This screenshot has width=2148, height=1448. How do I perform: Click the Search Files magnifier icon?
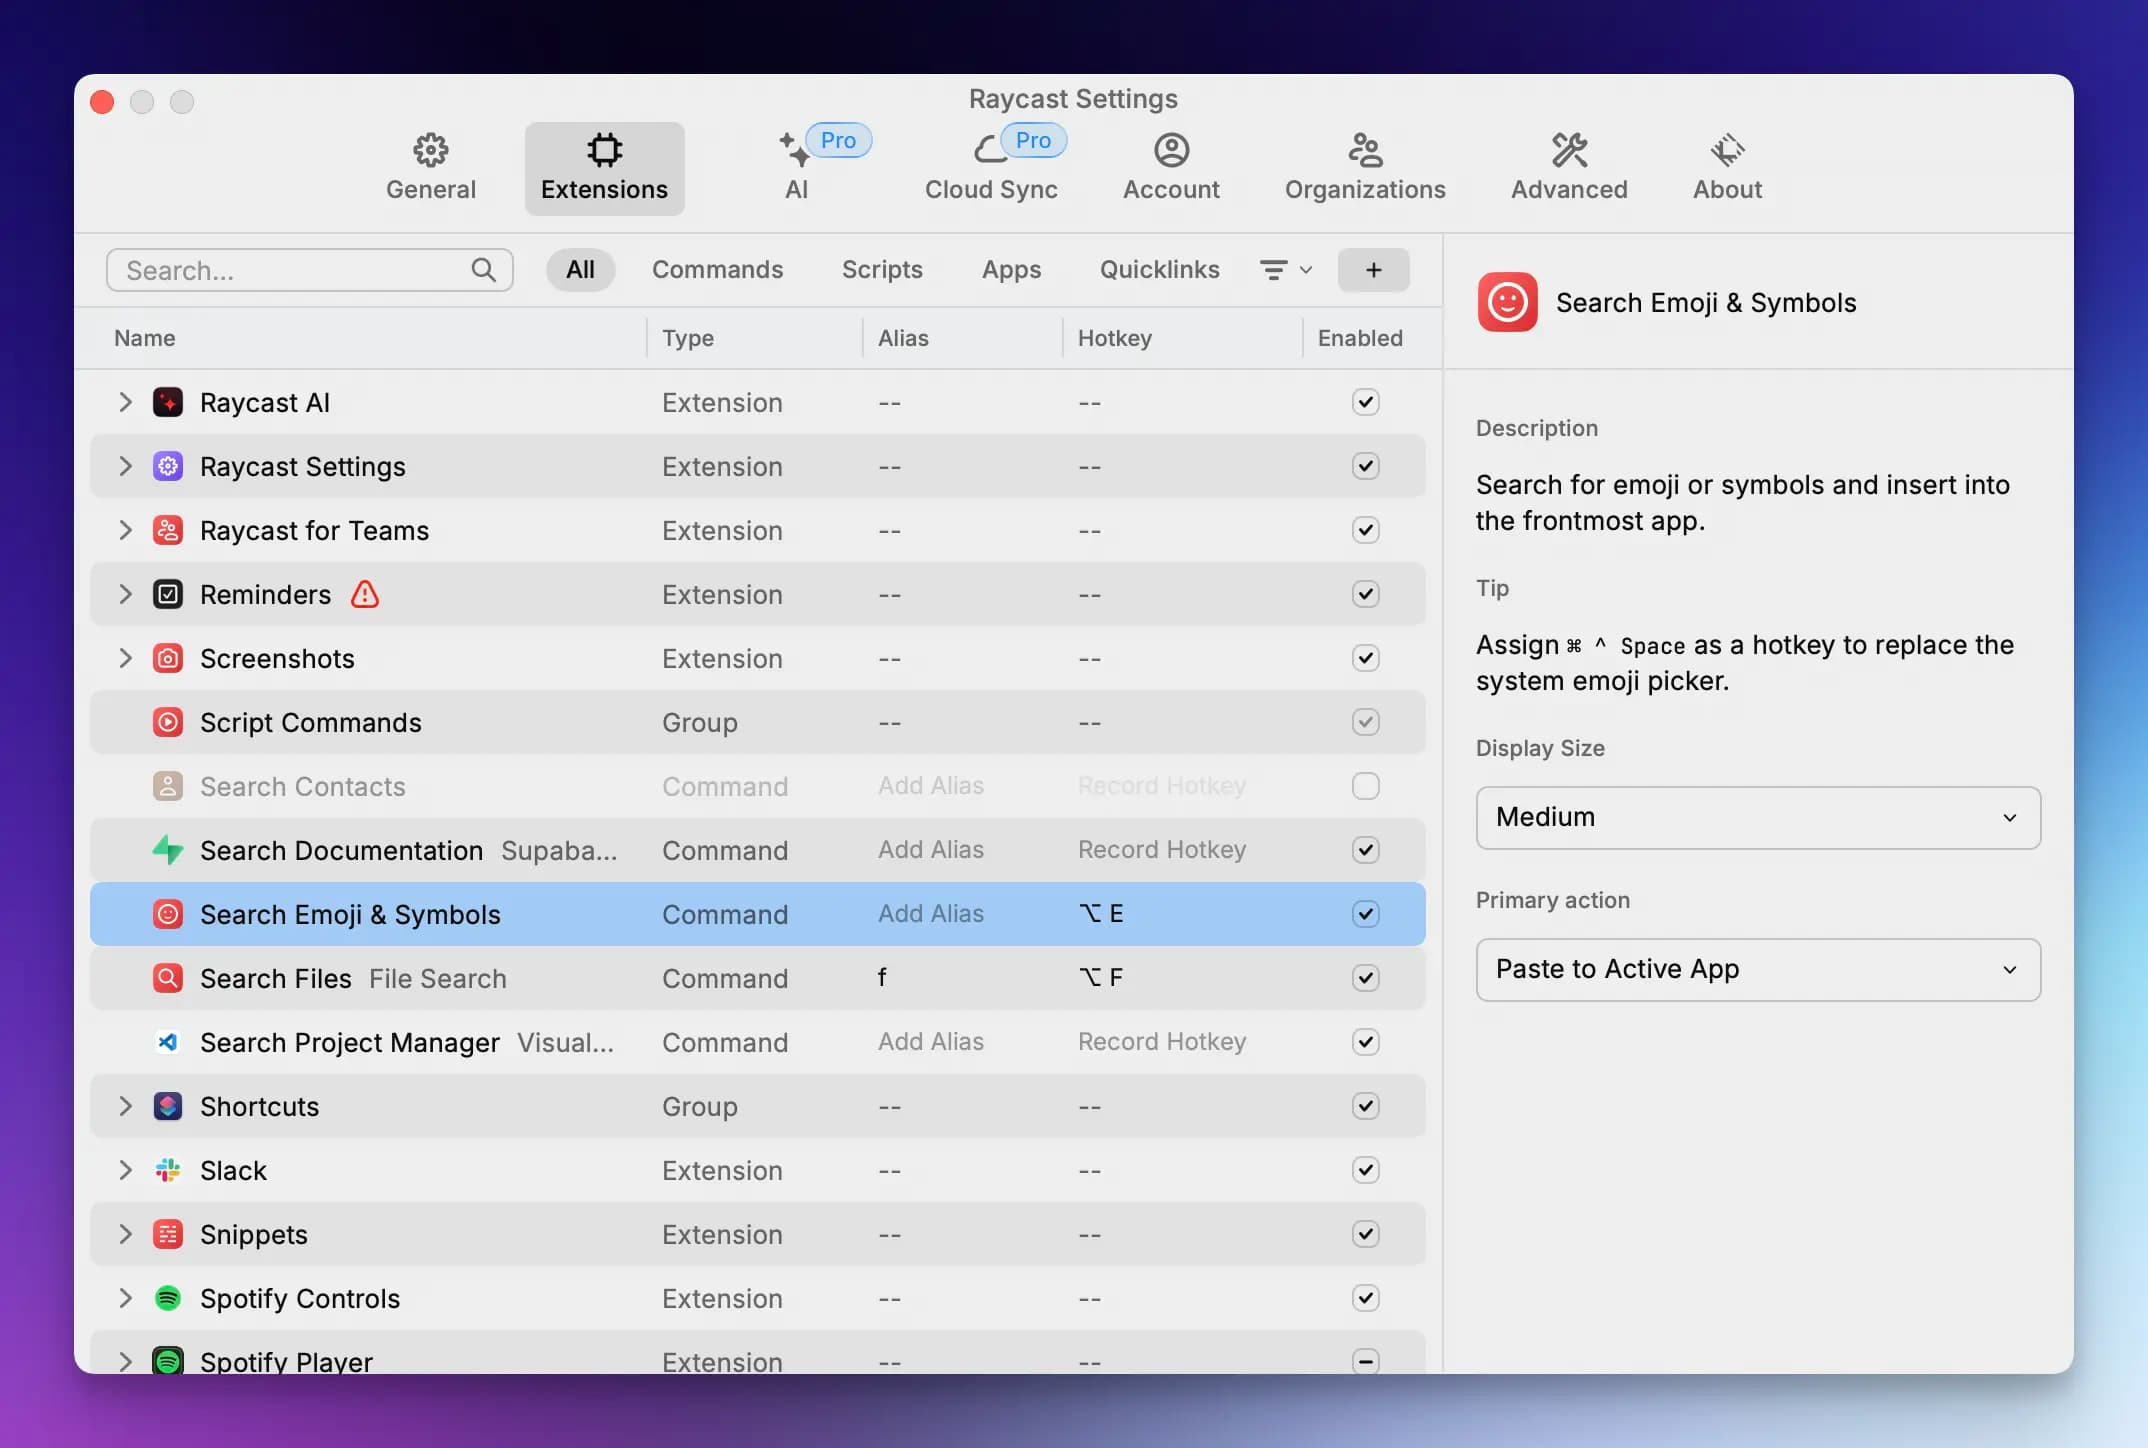pyautogui.click(x=168, y=978)
